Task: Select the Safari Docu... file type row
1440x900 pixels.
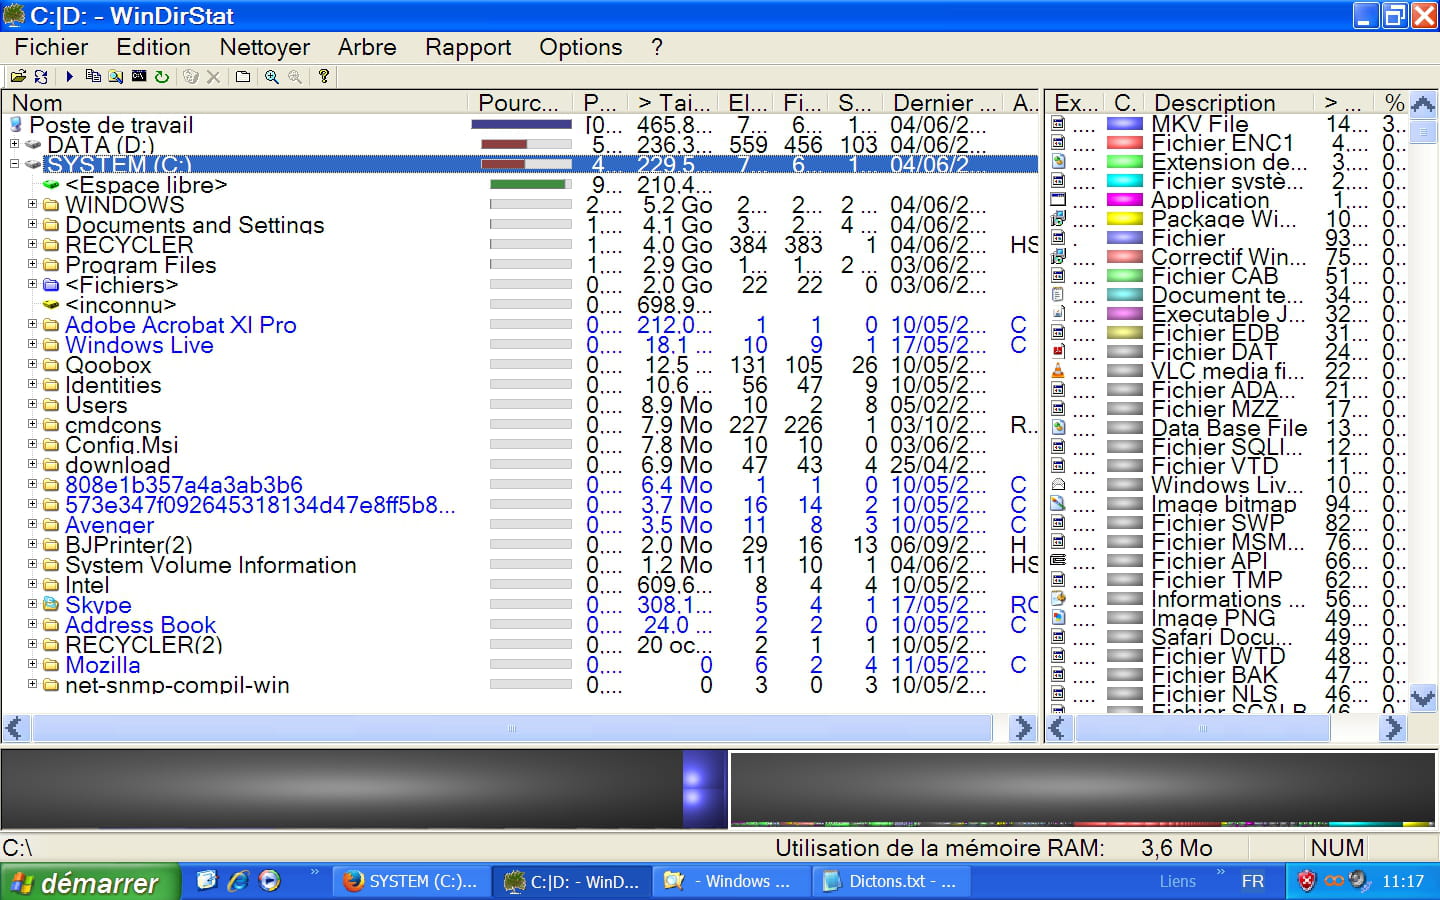Action: click(1228, 637)
